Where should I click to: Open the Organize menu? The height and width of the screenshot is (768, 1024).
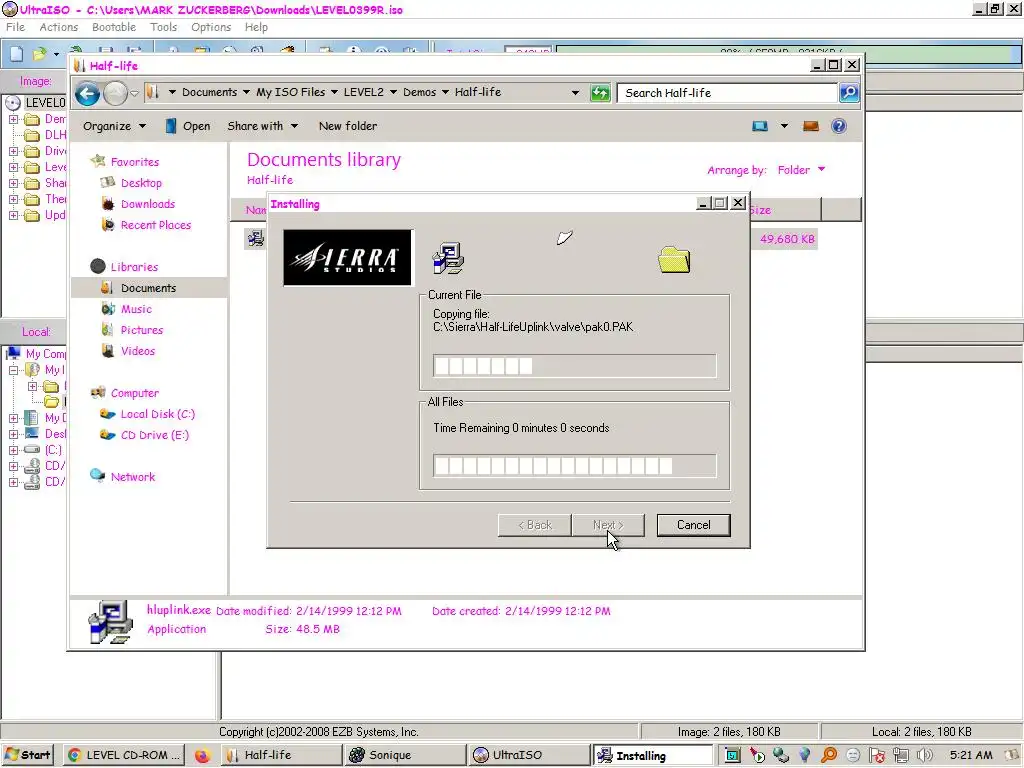[114, 126]
